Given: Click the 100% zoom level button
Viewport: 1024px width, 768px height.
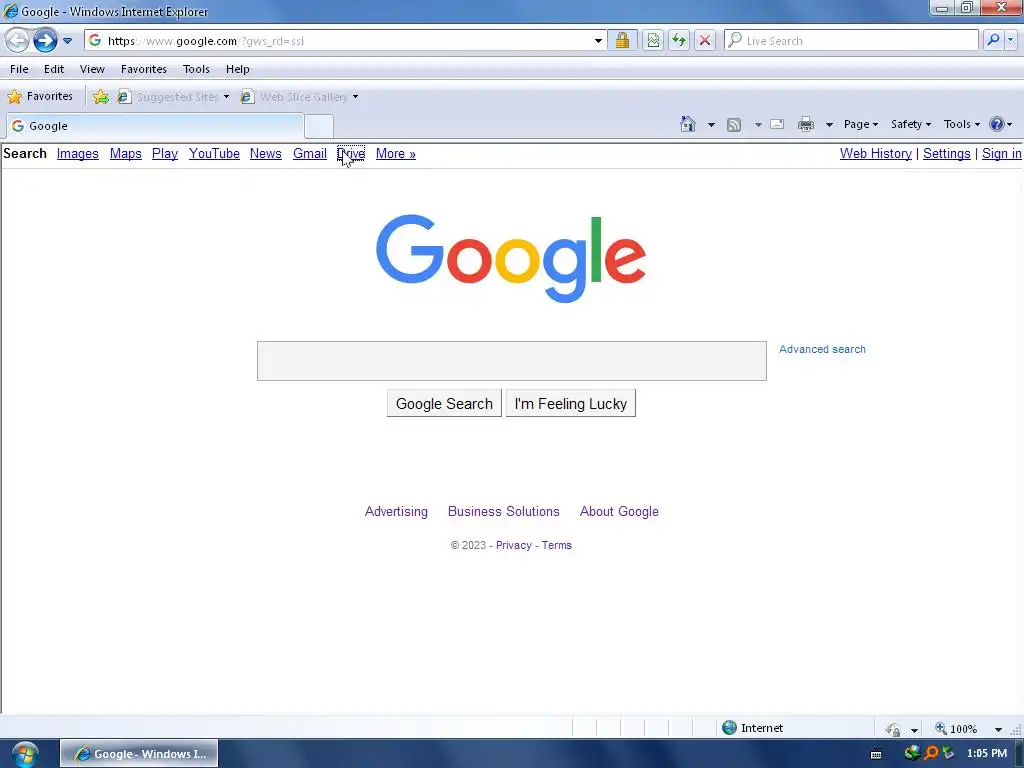Looking at the screenshot, I should [957, 728].
